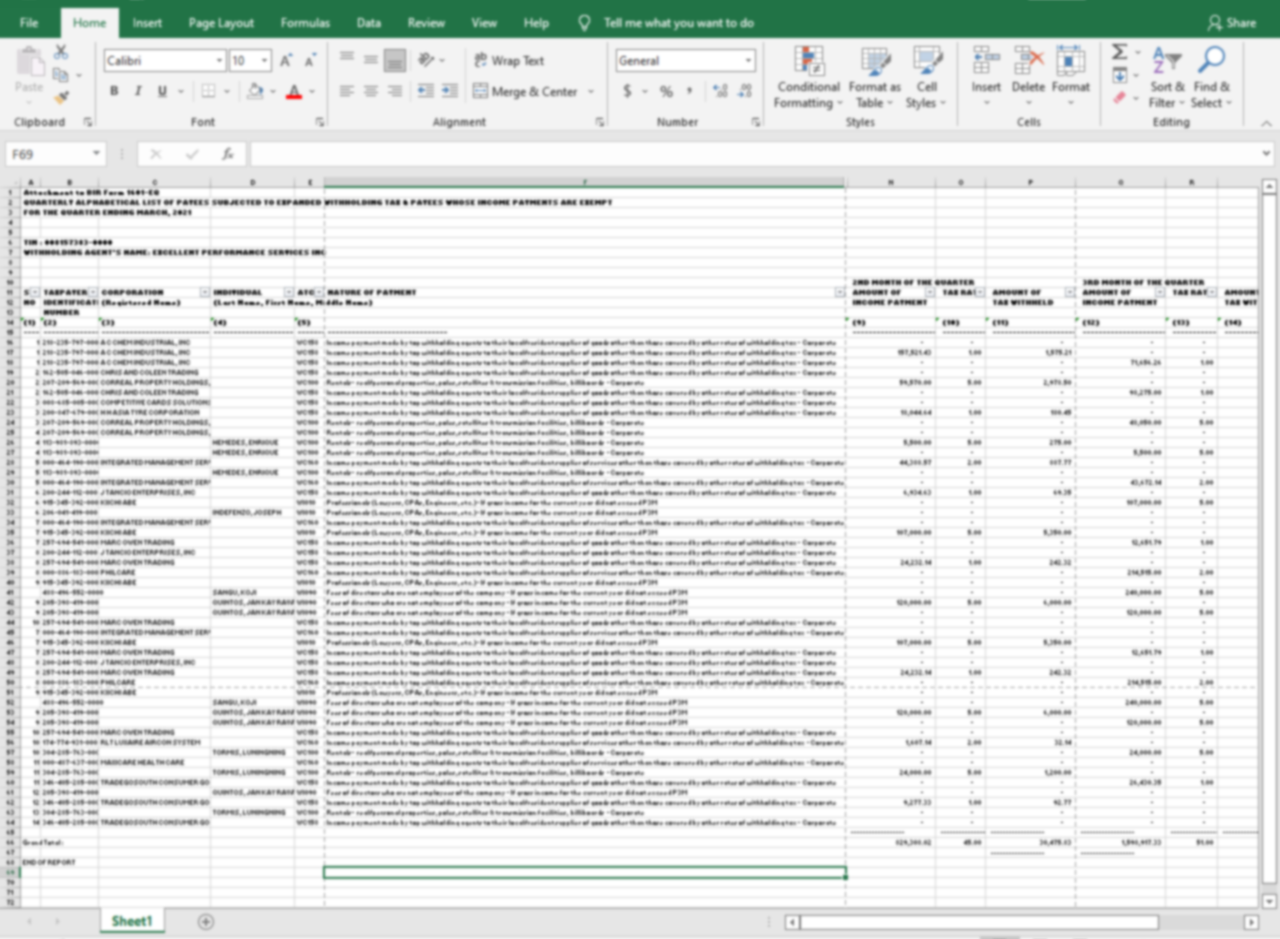The image size is (1280, 939).
Task: Click the Format Painter brush icon
Action: click(x=61, y=98)
